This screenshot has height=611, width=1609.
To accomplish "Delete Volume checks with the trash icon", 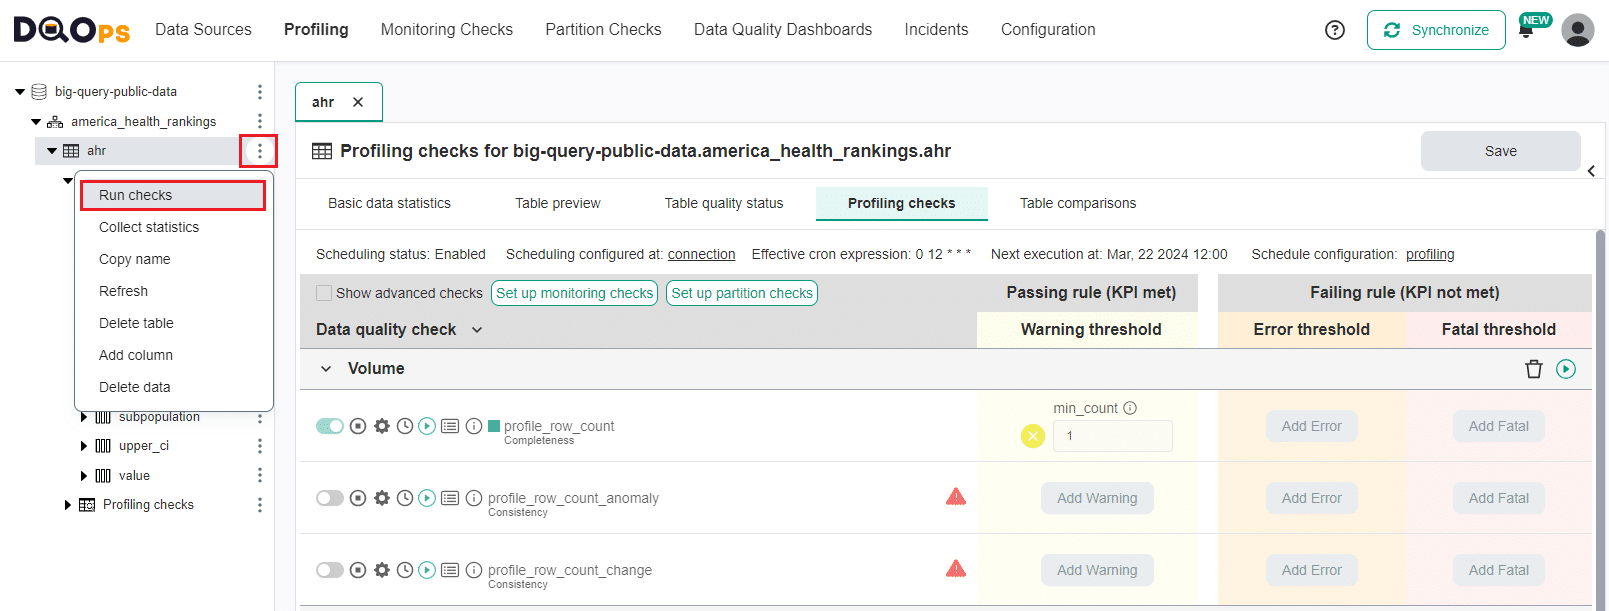I will click(1533, 369).
